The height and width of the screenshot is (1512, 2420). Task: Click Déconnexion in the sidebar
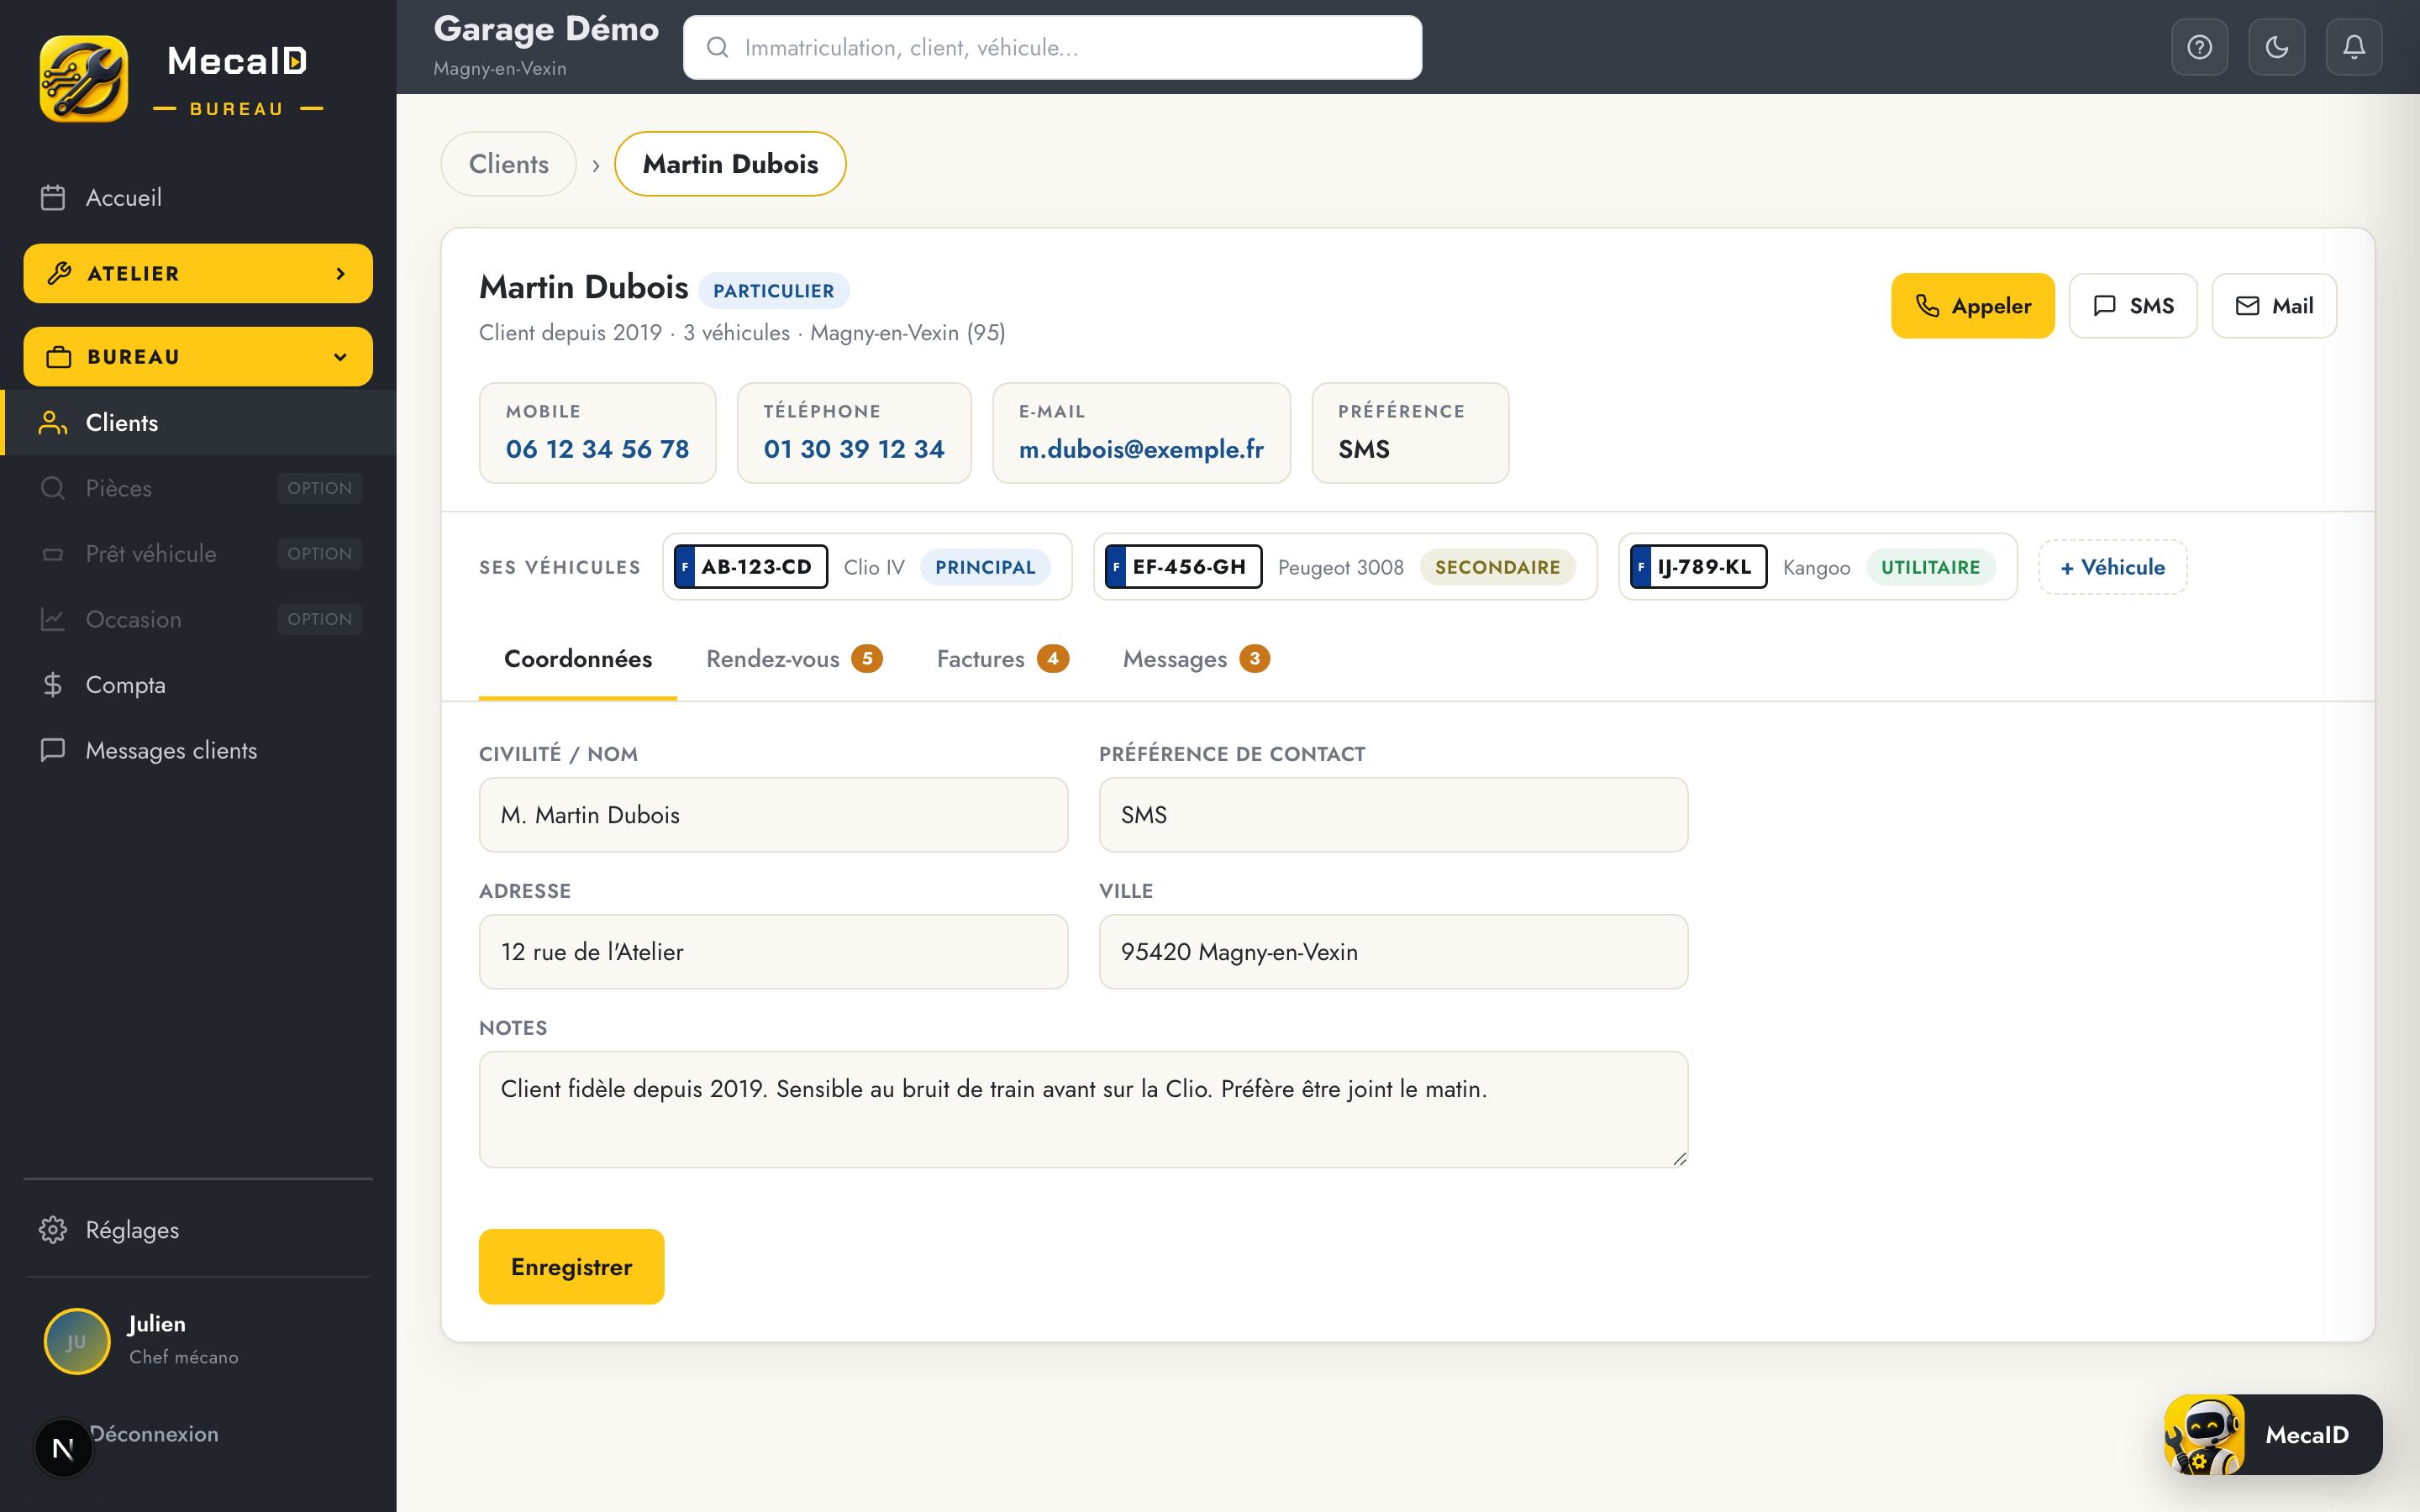click(x=154, y=1434)
